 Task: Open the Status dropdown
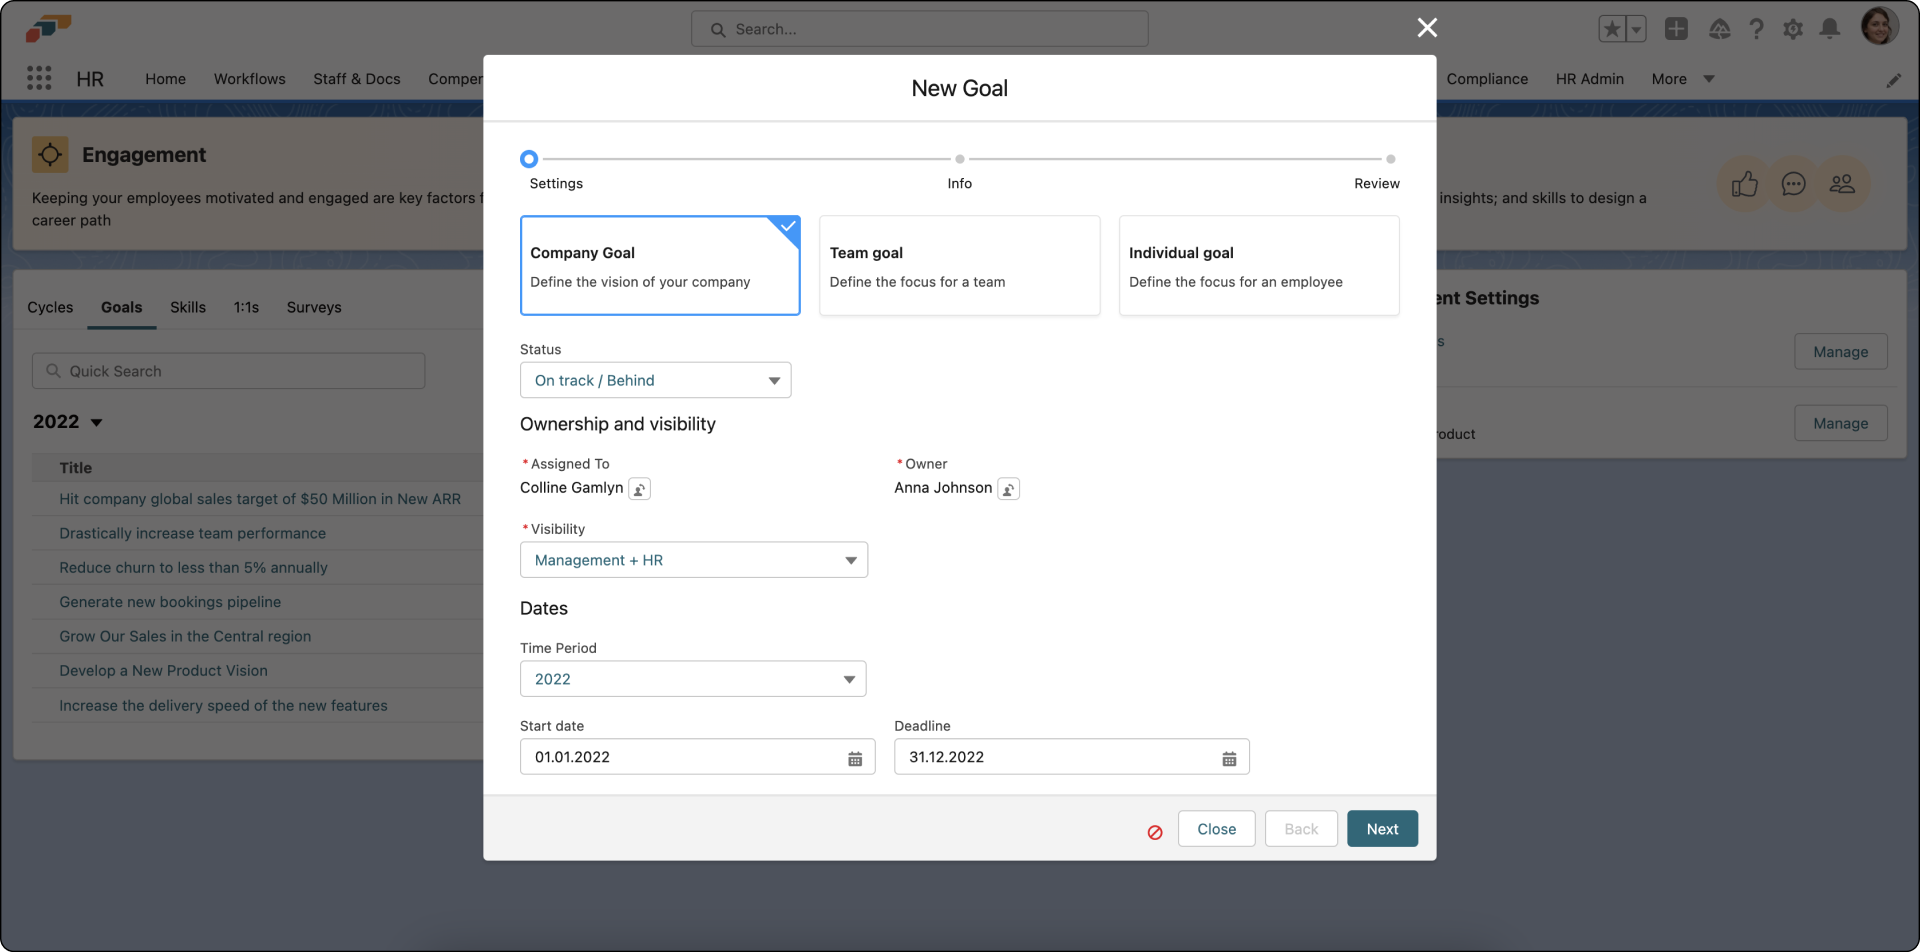[x=655, y=380]
